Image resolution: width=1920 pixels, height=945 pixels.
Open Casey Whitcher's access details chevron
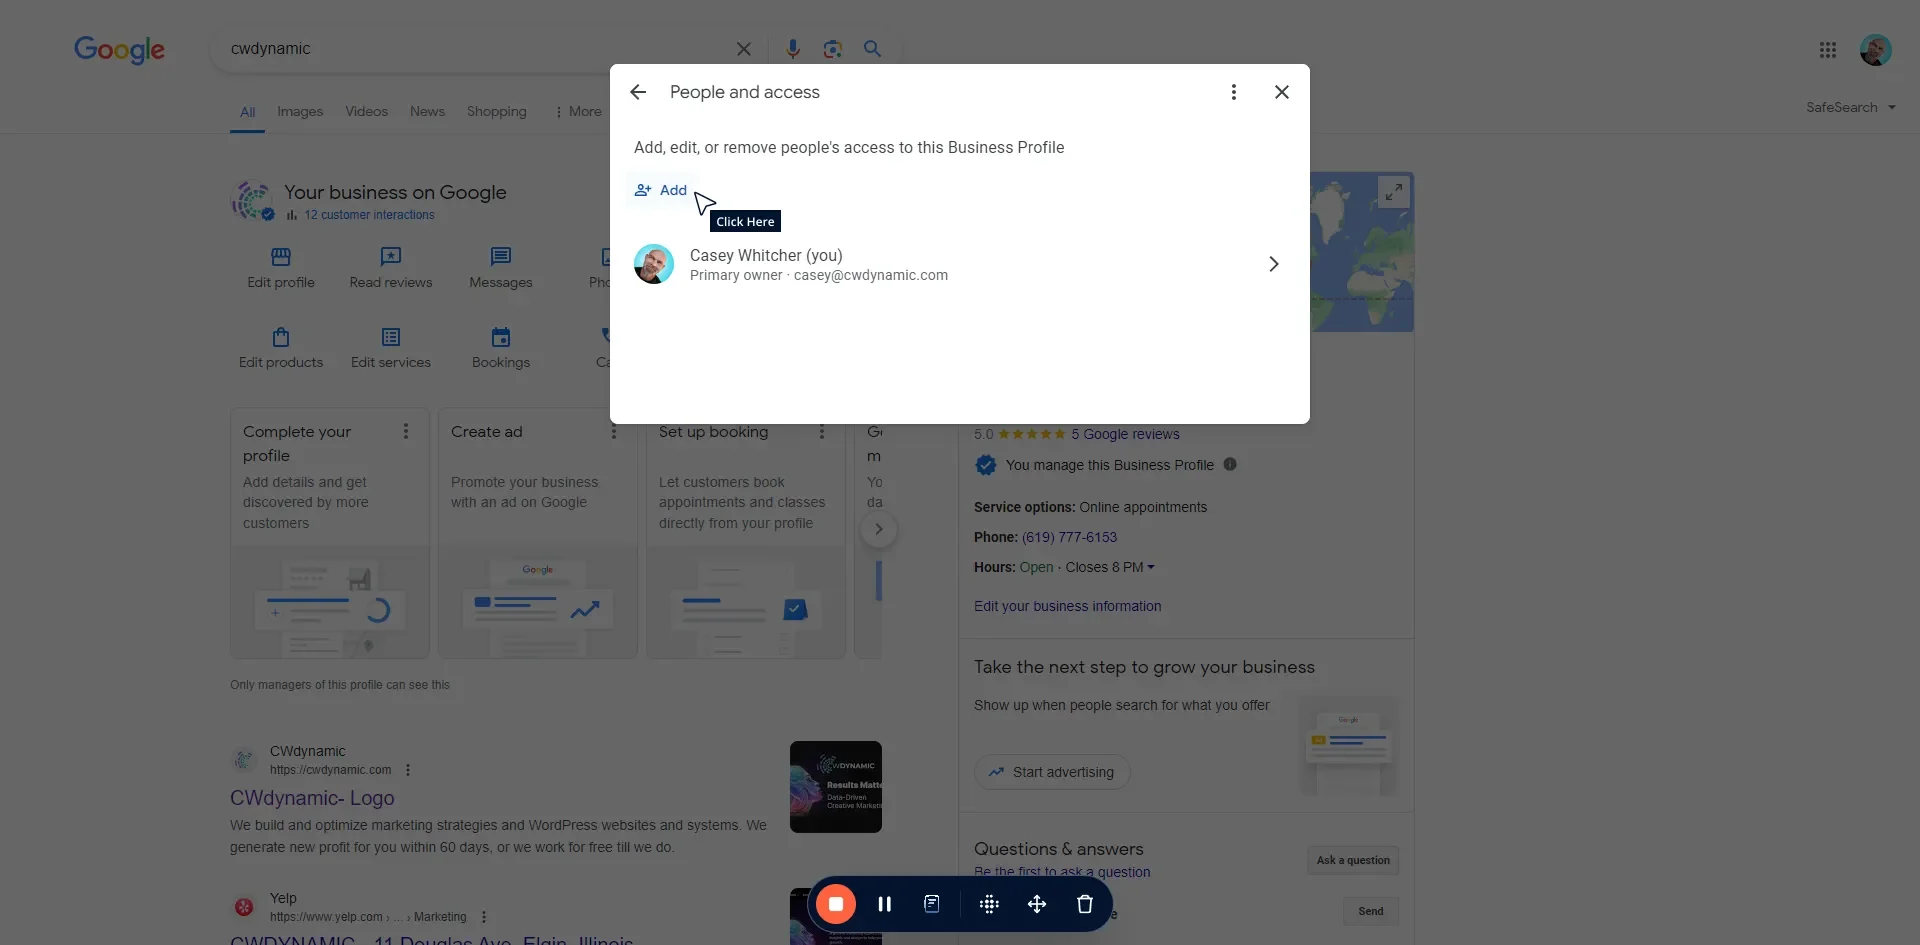point(1273,264)
